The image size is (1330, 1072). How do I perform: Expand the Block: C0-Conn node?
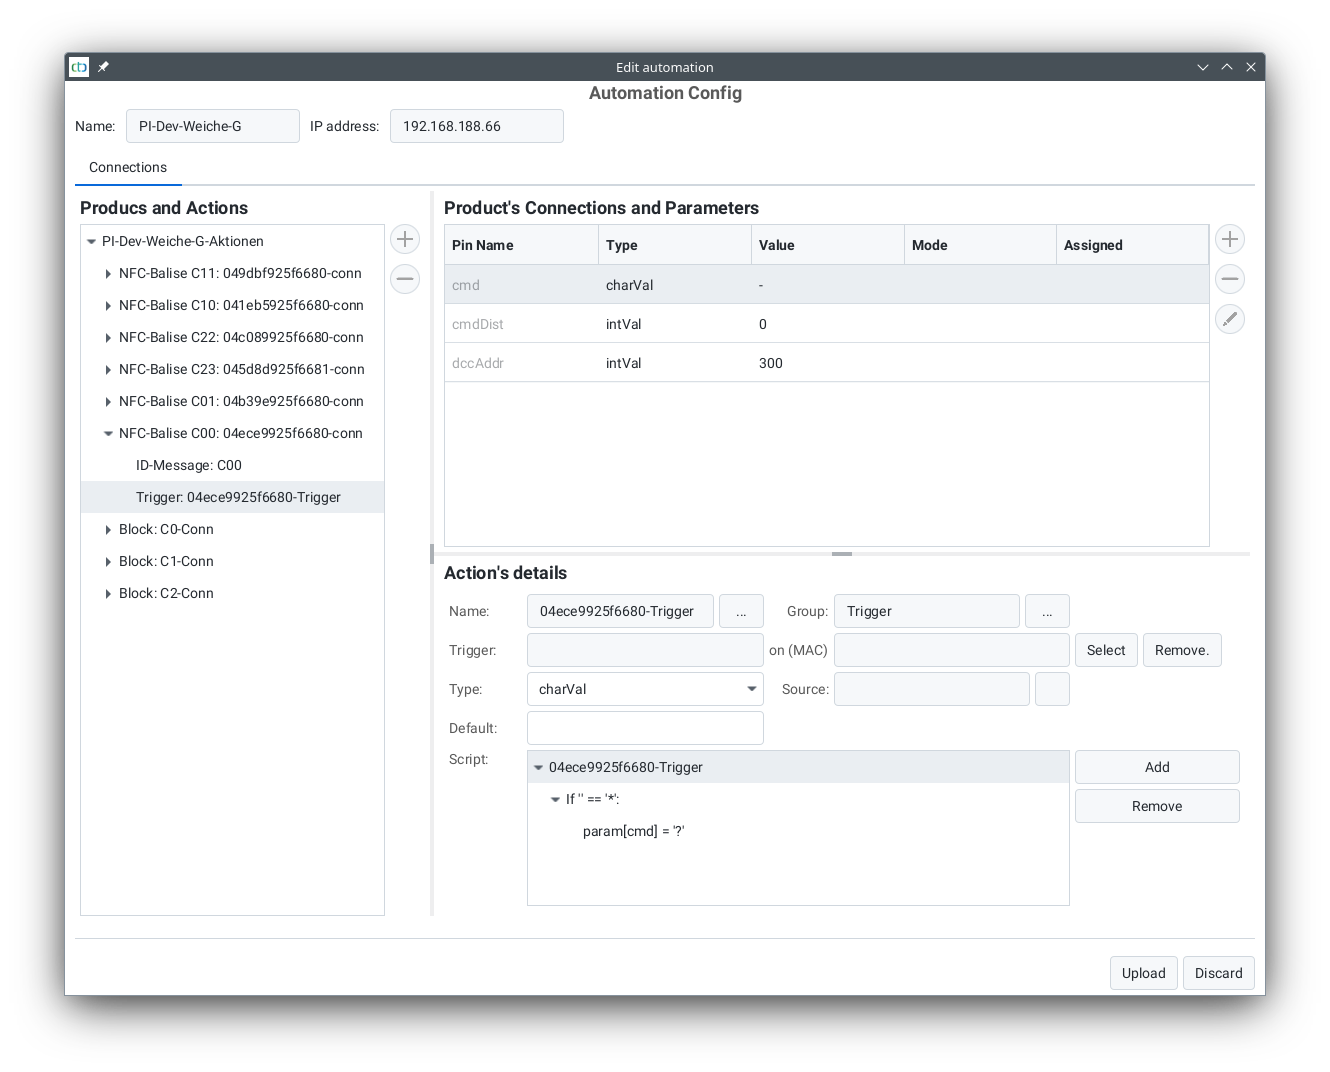pyautogui.click(x=108, y=530)
